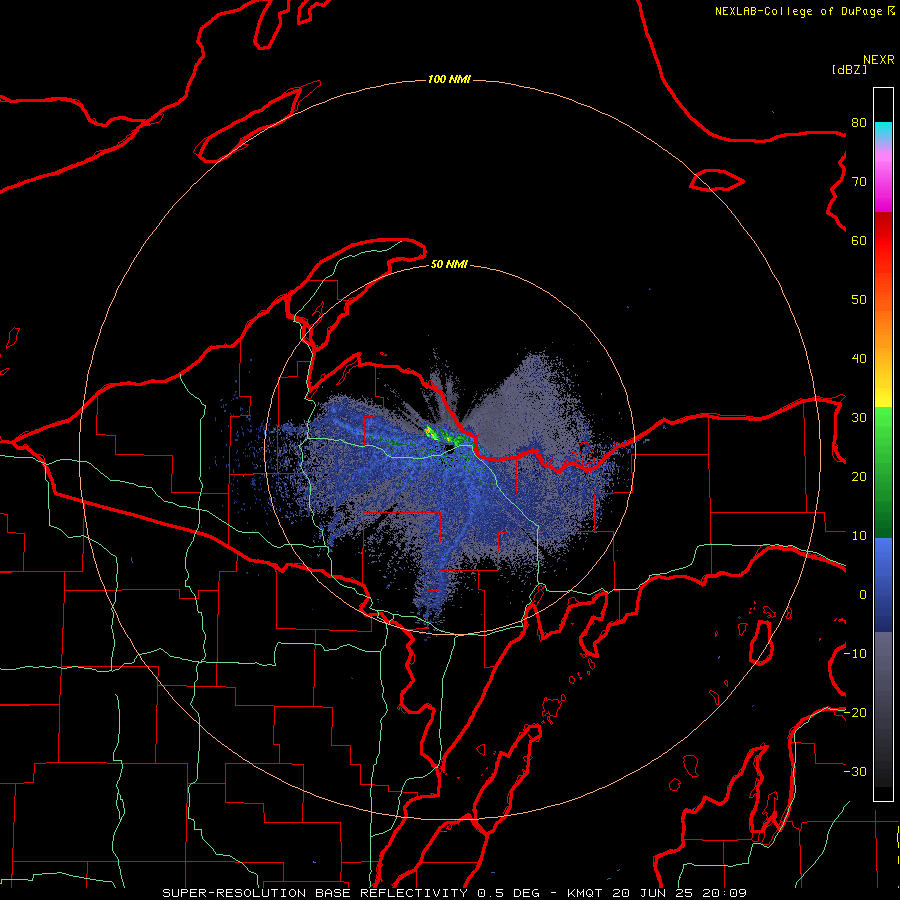Image resolution: width=900 pixels, height=900 pixels.
Task: Pick the cyan segment atop the color bar
Action: [883, 130]
